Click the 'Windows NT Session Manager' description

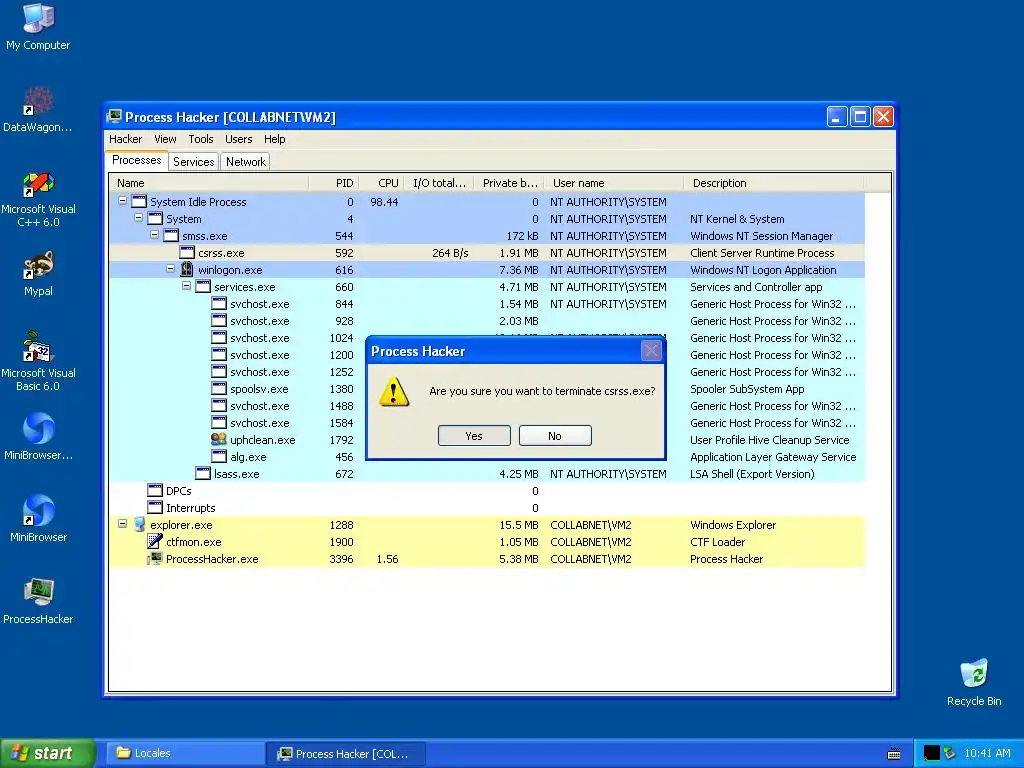pyautogui.click(x=761, y=236)
